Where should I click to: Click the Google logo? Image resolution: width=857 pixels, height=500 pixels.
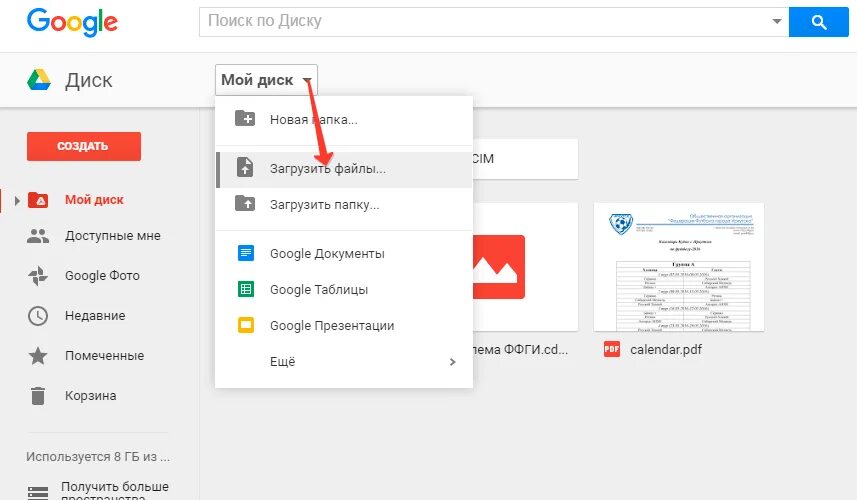click(72, 22)
